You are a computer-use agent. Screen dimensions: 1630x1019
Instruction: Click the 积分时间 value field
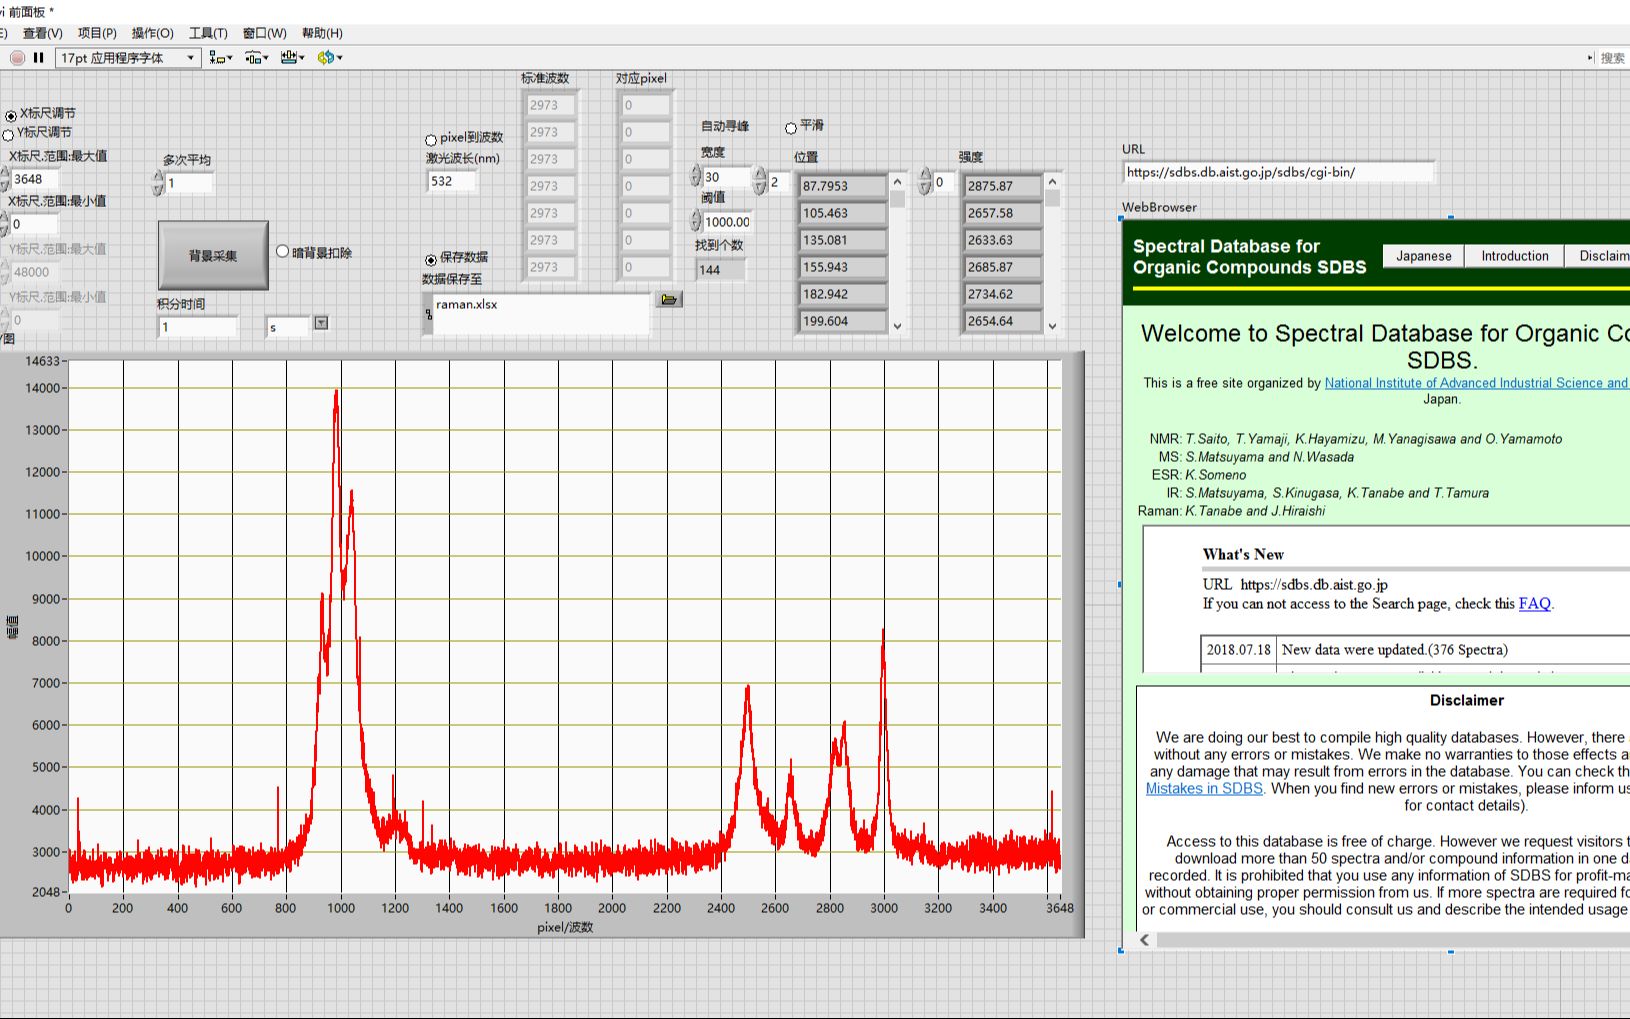pyautogui.click(x=198, y=327)
